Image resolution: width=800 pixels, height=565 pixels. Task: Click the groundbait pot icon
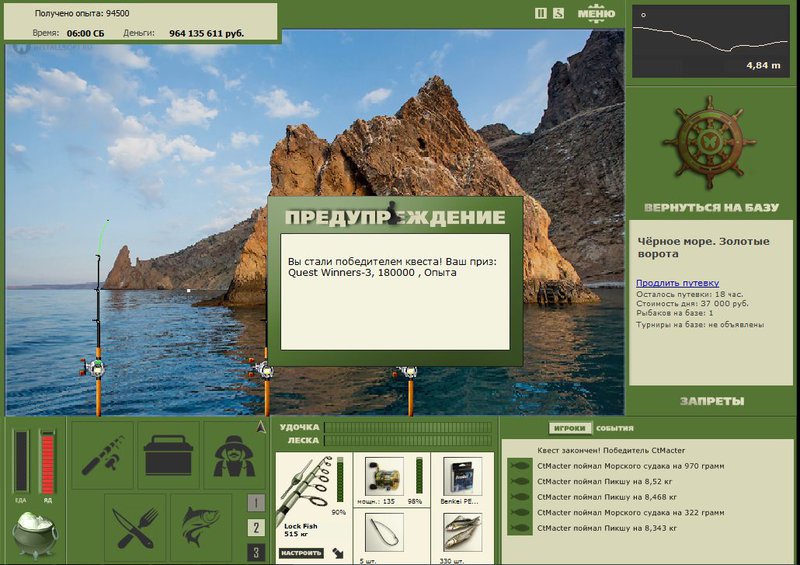[x=35, y=534]
